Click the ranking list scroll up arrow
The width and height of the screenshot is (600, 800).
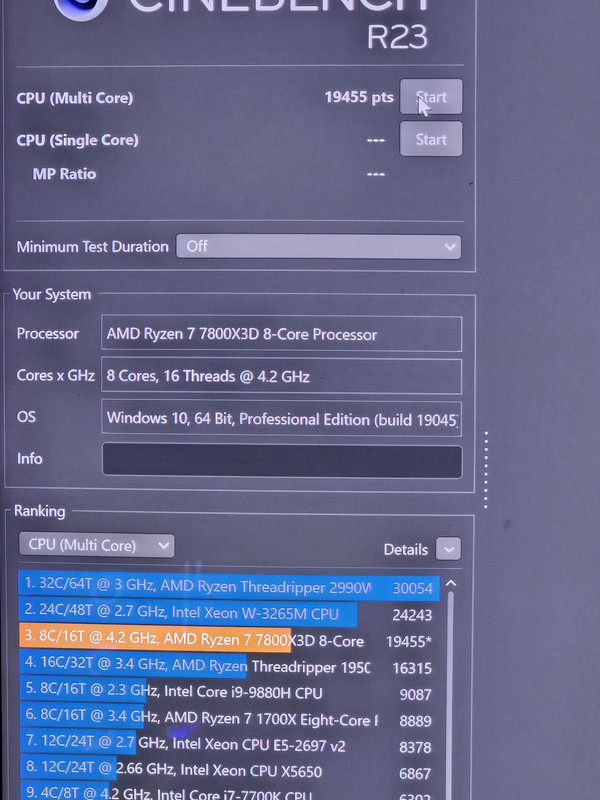pyautogui.click(x=451, y=583)
